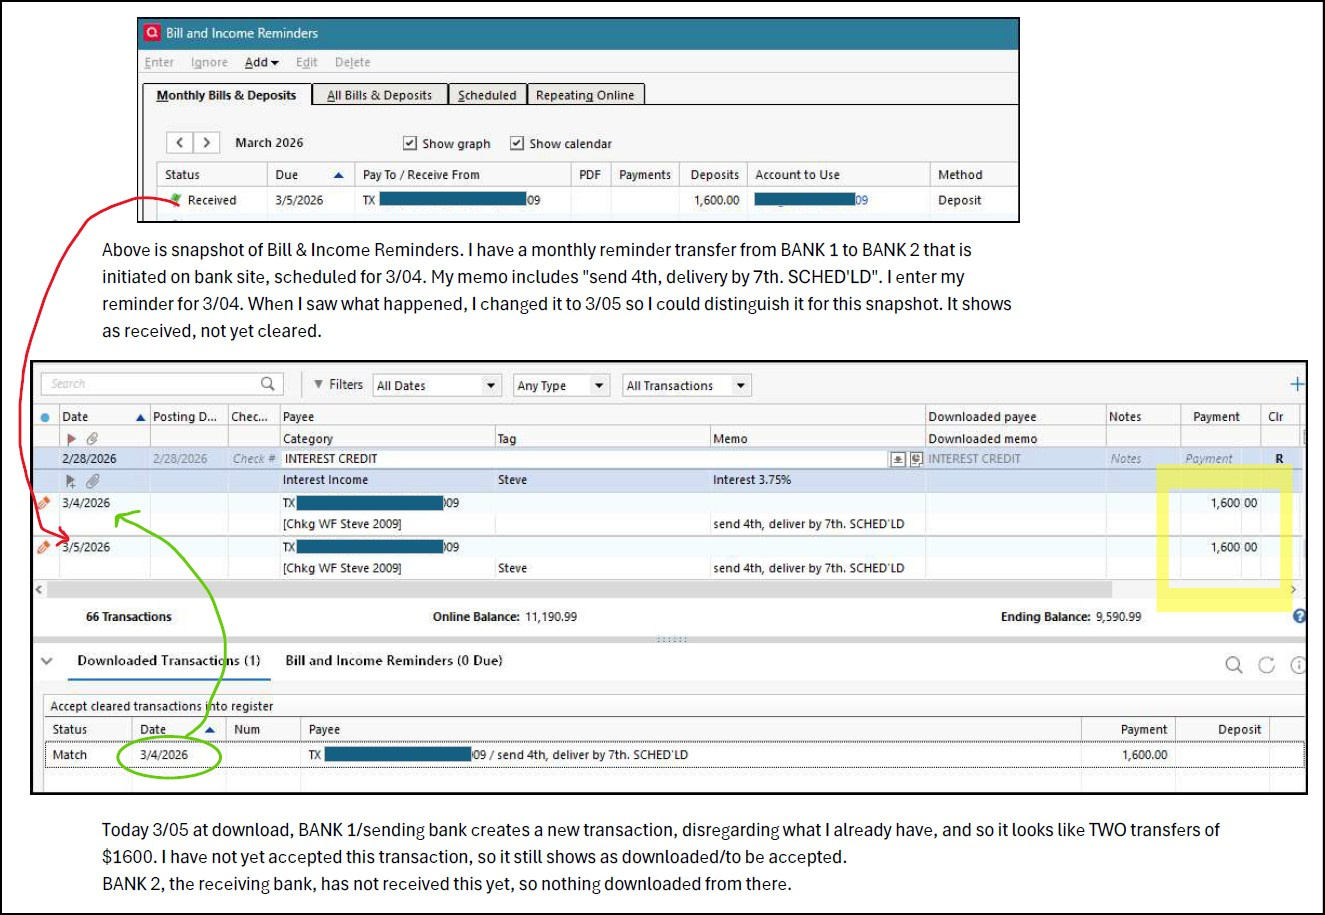The height and width of the screenshot is (915, 1325).
Task: Switch to Monthly Bills & Deposits tab
Action: 226,95
